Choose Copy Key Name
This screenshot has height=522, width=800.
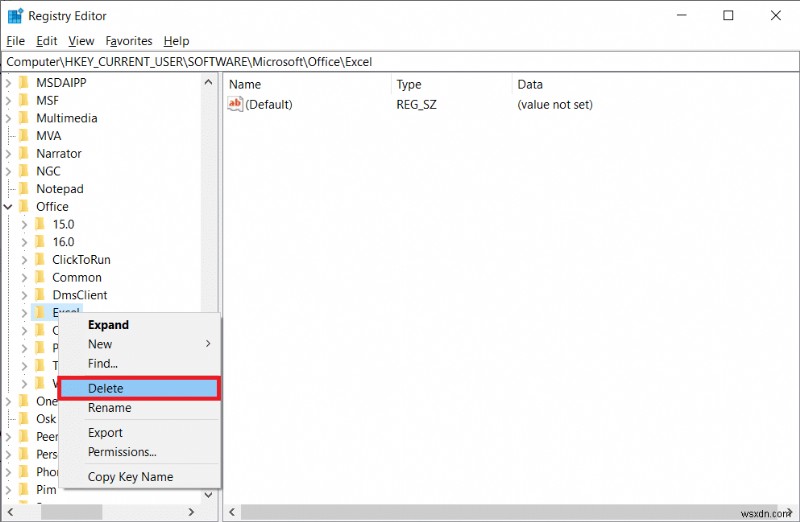pyautogui.click(x=139, y=477)
